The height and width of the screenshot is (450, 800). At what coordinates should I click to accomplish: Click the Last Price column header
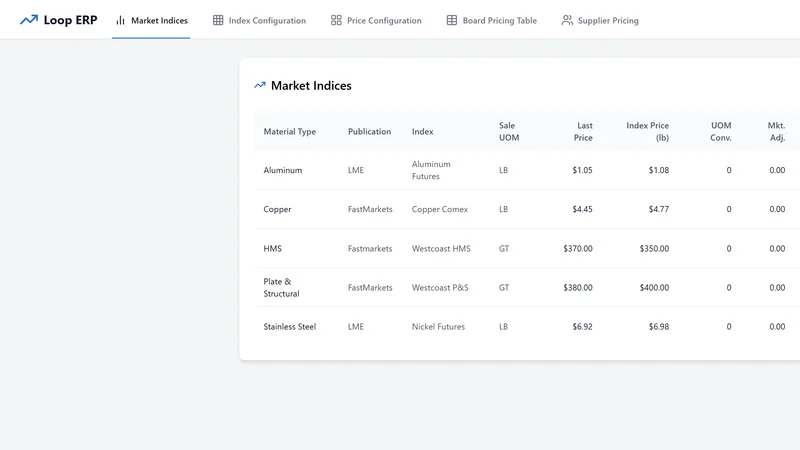click(583, 132)
